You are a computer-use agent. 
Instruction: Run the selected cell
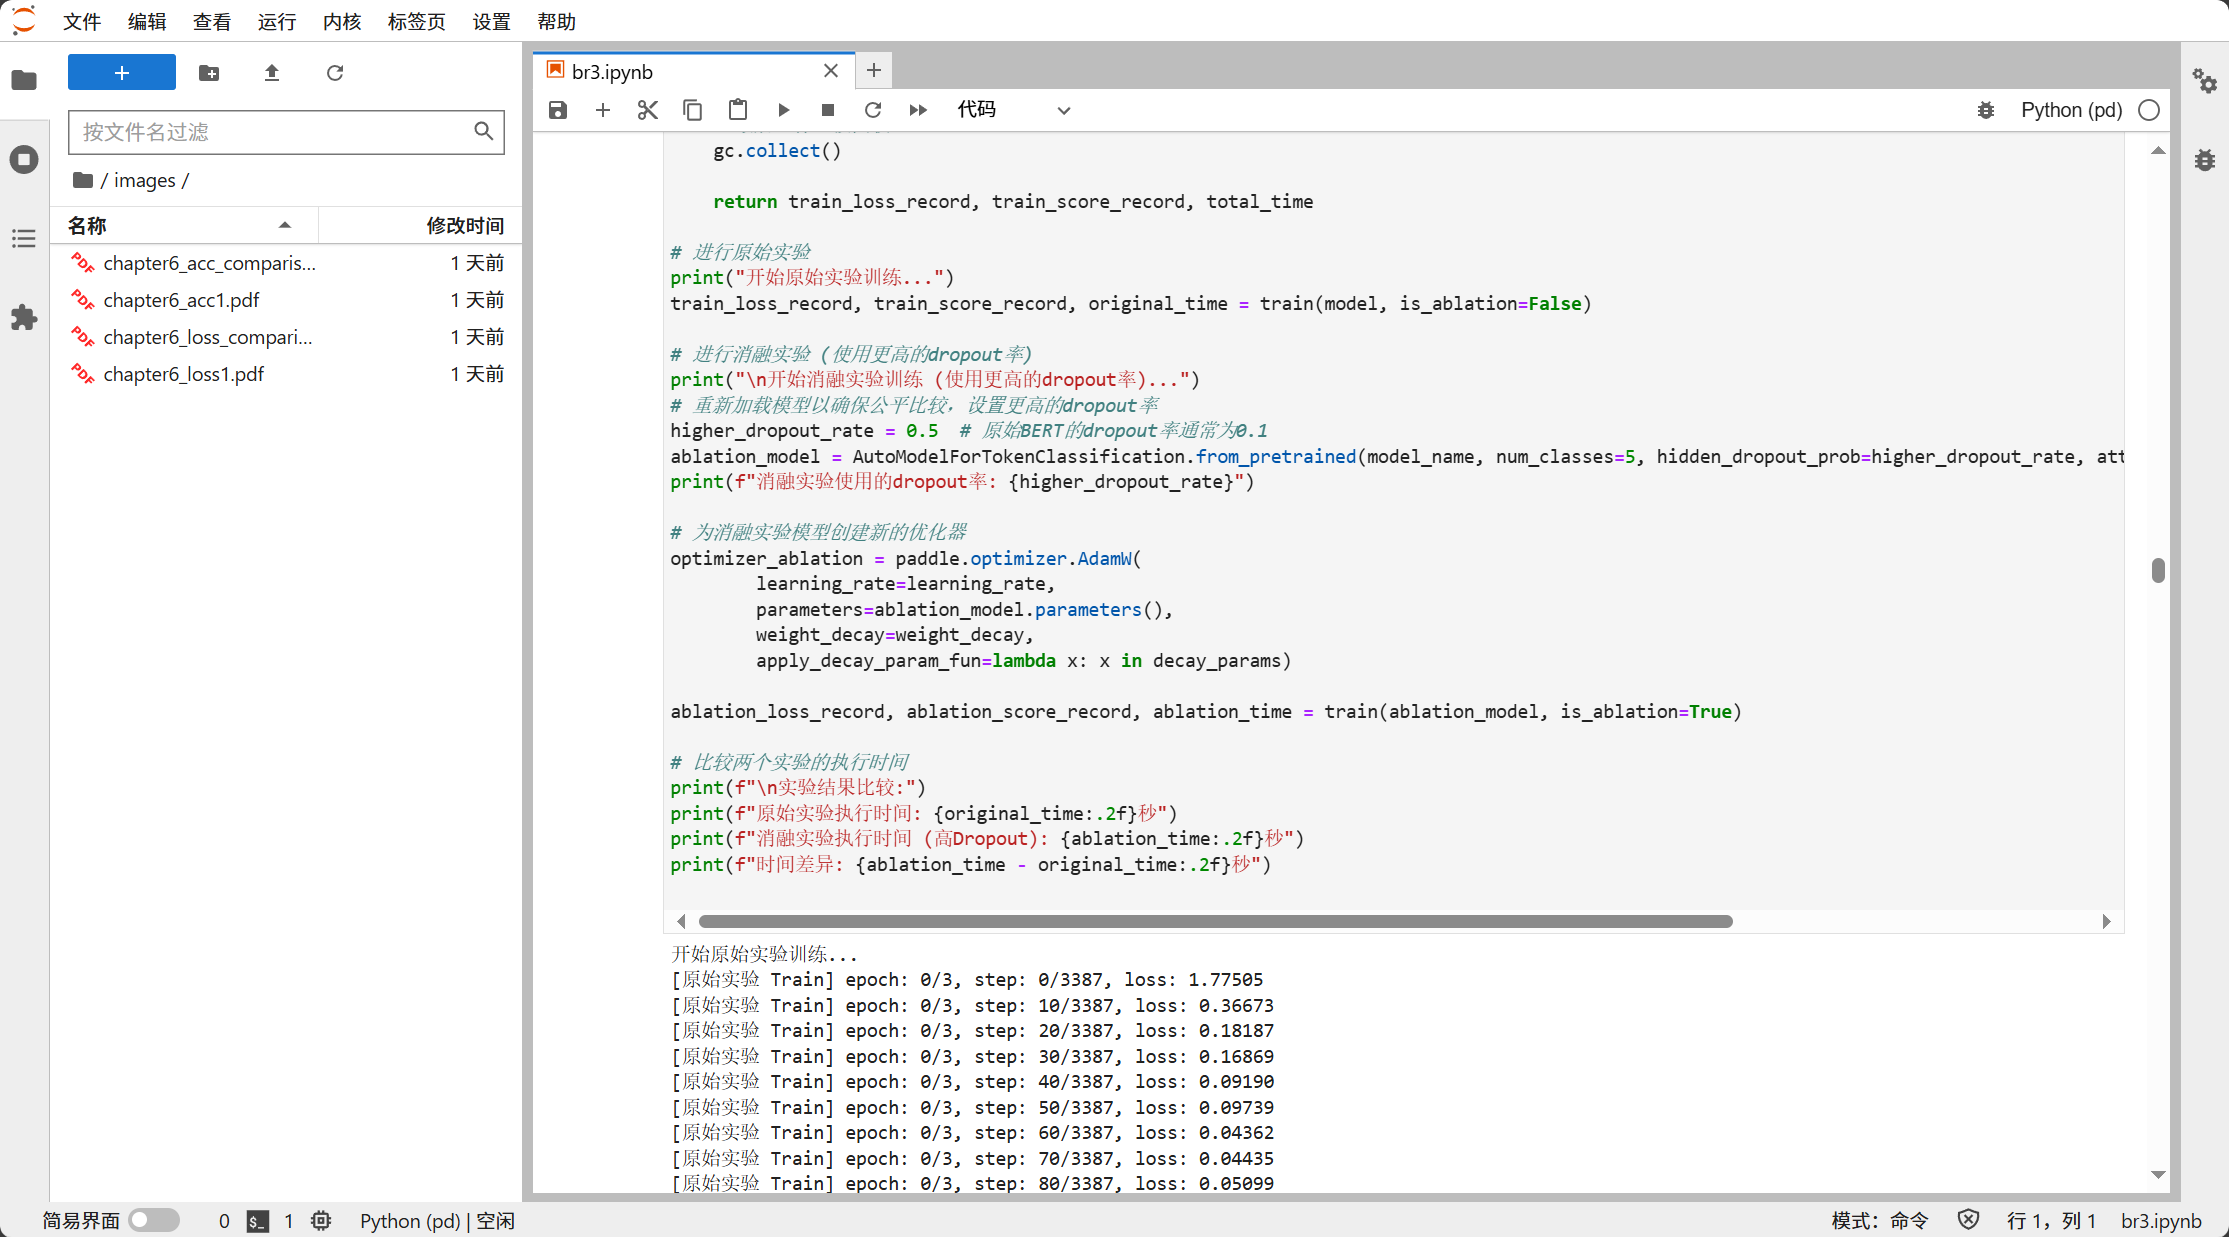click(783, 110)
